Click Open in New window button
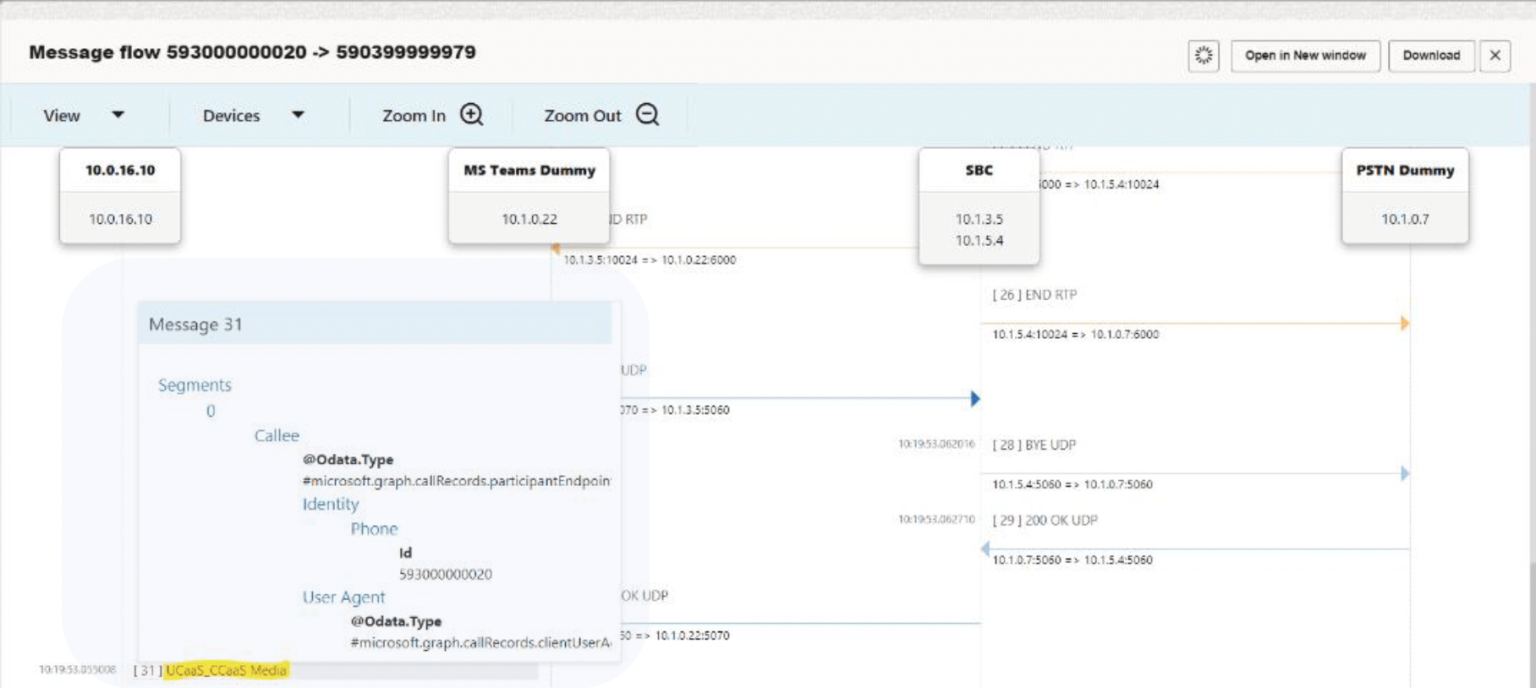1536x688 pixels. coord(1305,56)
